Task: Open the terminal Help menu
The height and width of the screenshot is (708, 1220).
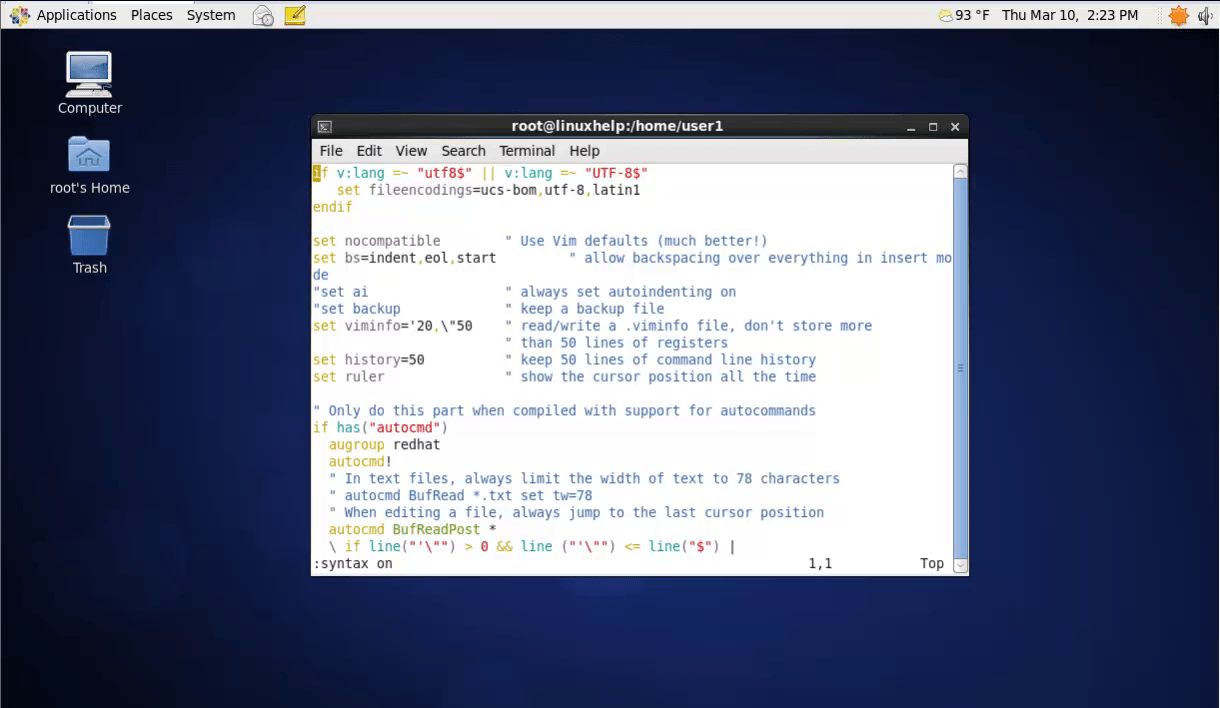Action: tap(584, 151)
